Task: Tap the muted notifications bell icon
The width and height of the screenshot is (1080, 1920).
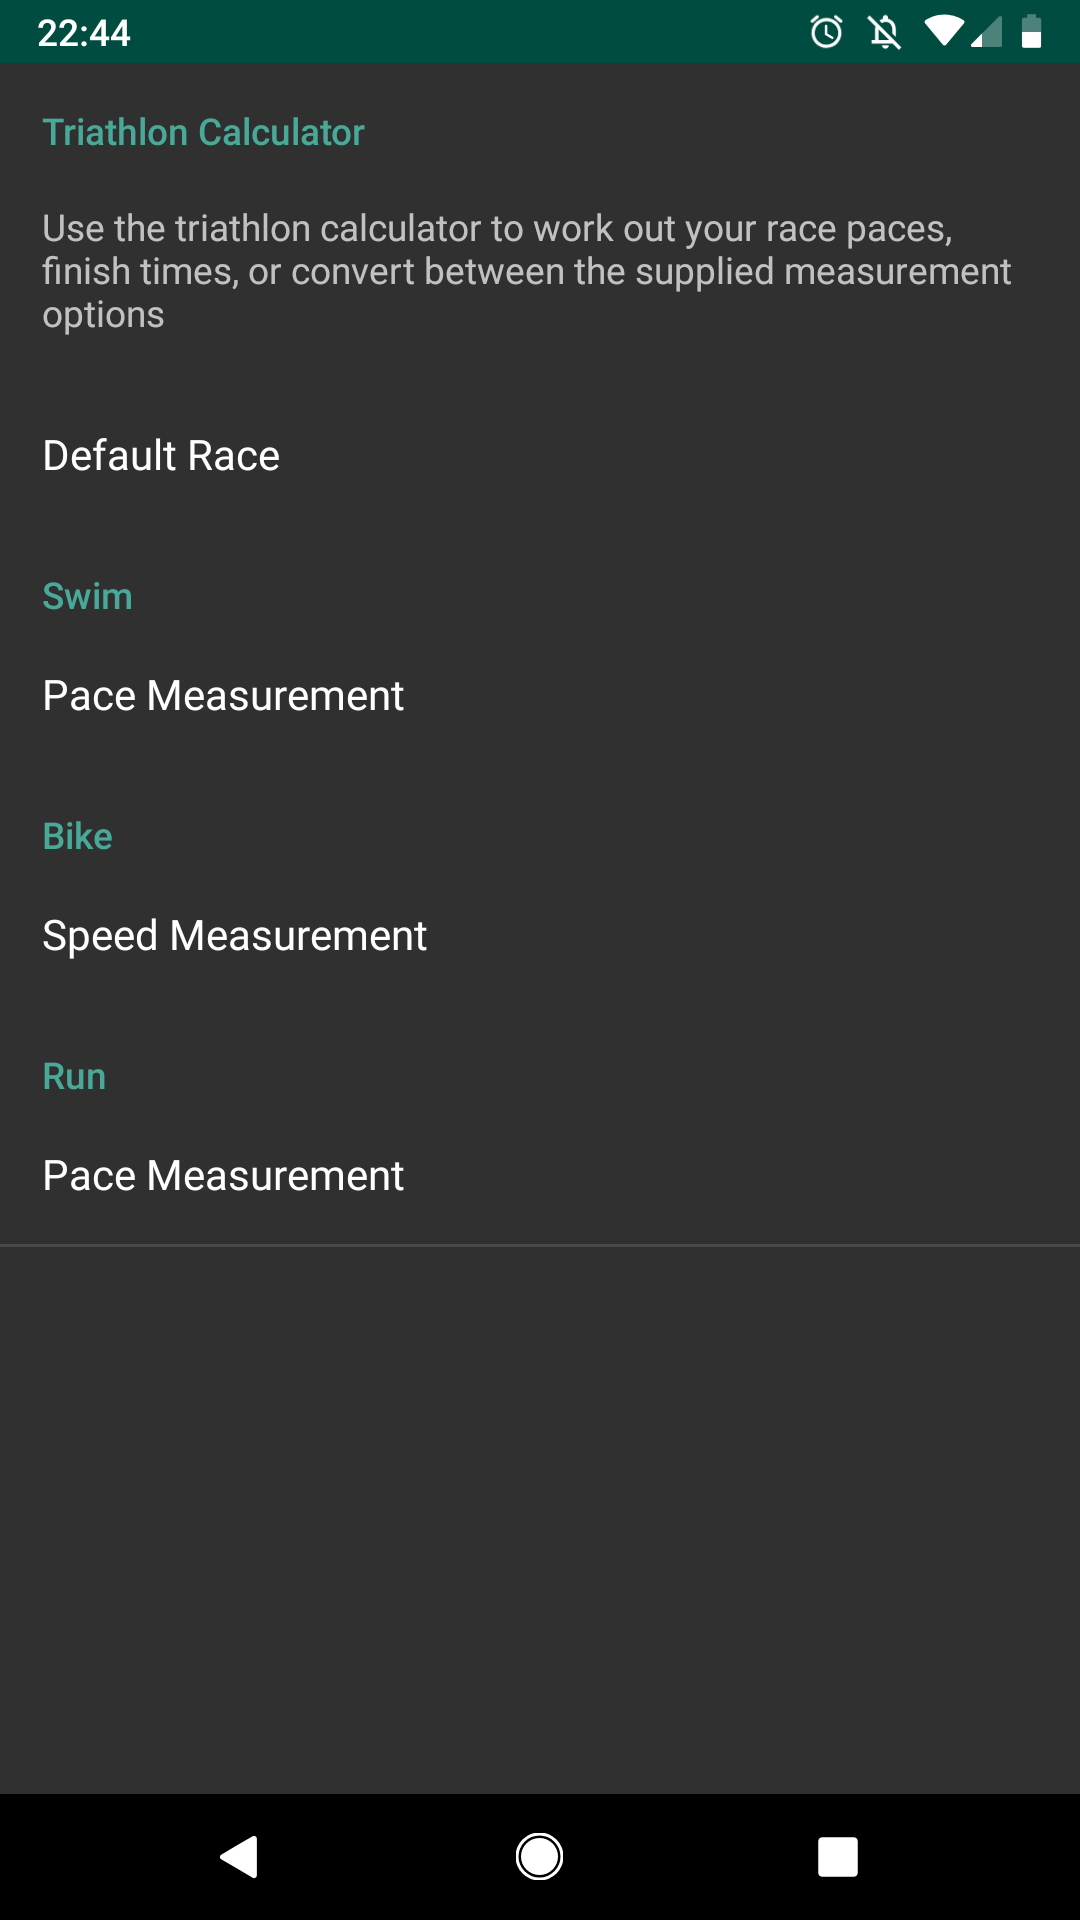Action: (885, 32)
